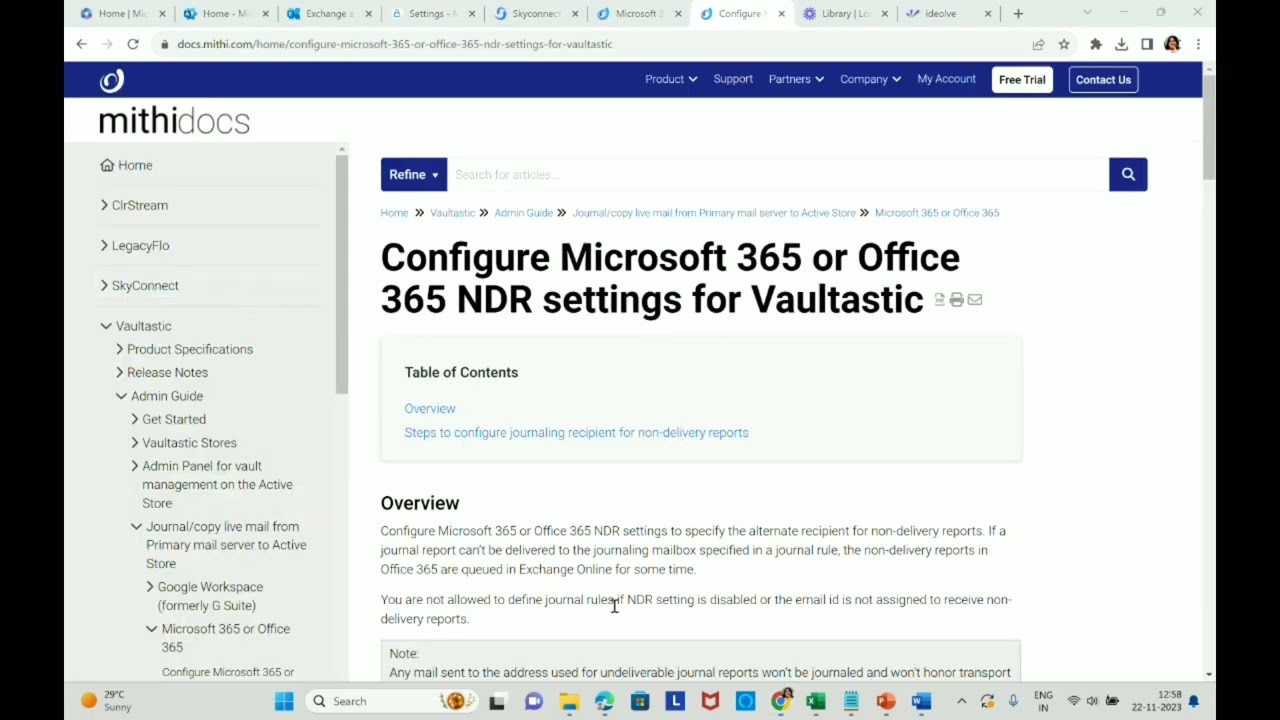Click My Account in the top navigation

pyautogui.click(x=946, y=79)
